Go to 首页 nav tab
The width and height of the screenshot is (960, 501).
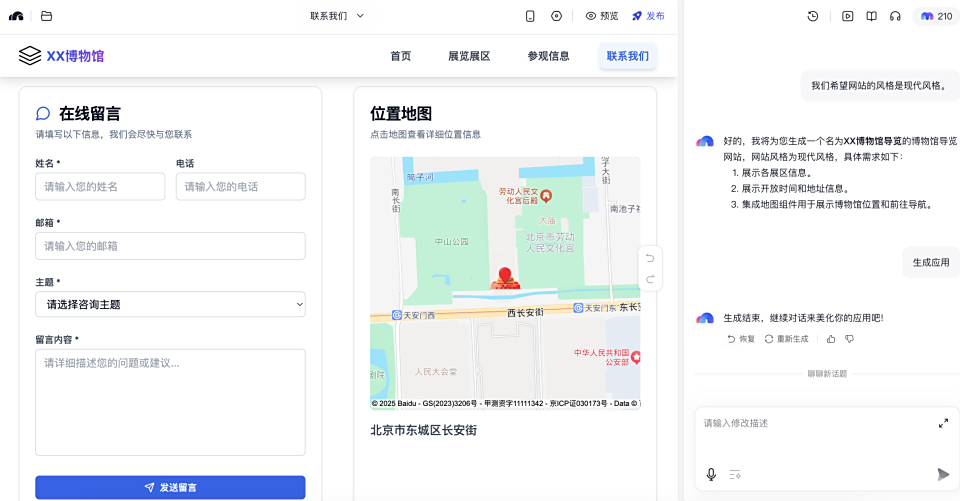pyautogui.click(x=400, y=56)
